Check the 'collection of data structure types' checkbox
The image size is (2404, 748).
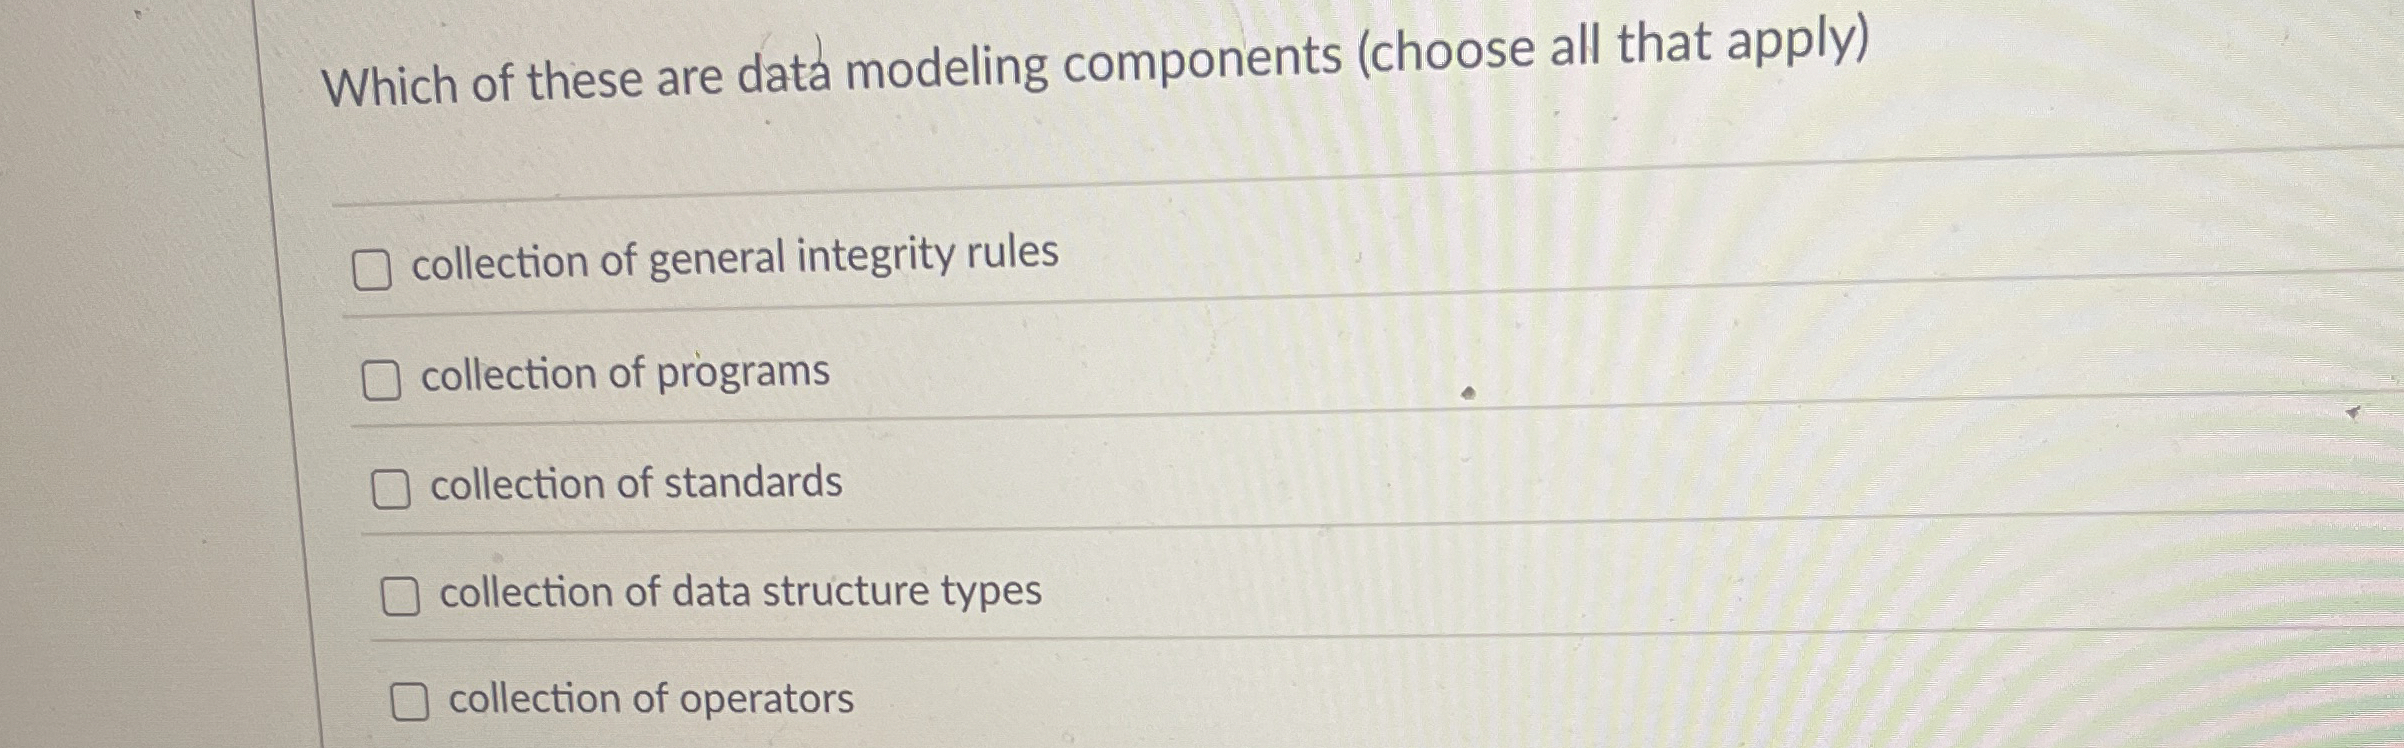coord(399,595)
